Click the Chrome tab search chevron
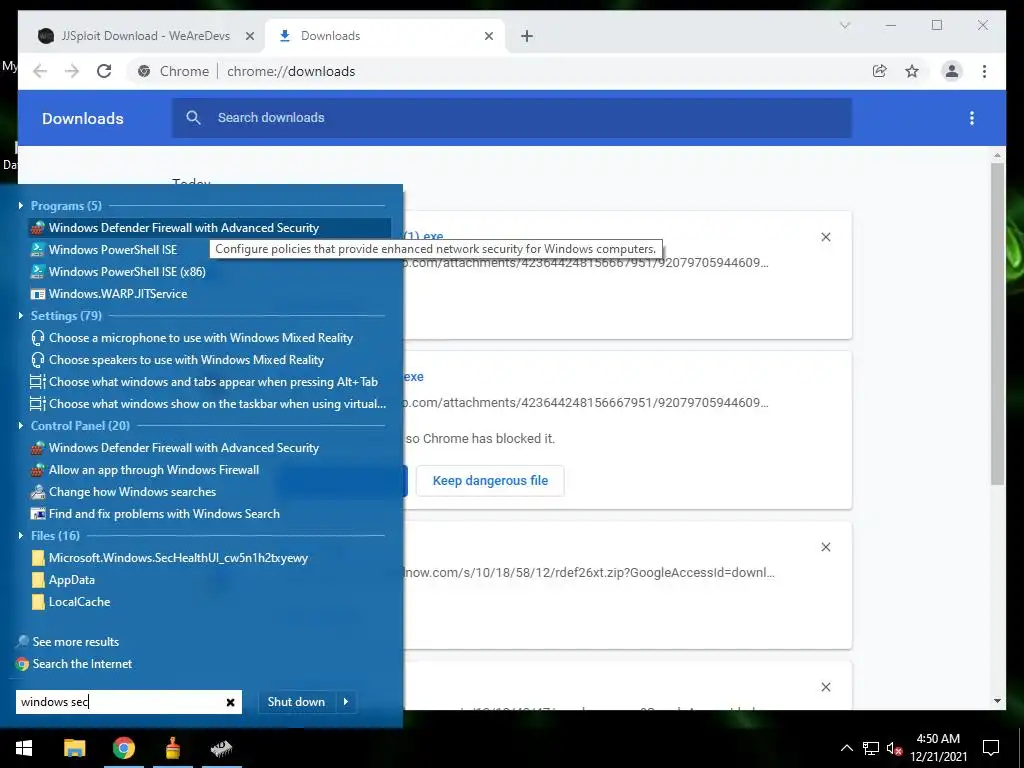 click(x=844, y=25)
